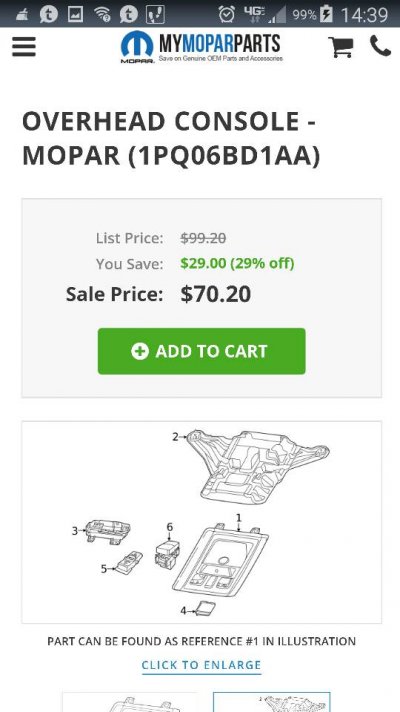400x712 pixels.
Task: Open the hamburger navigation menu
Action: pos(24,46)
